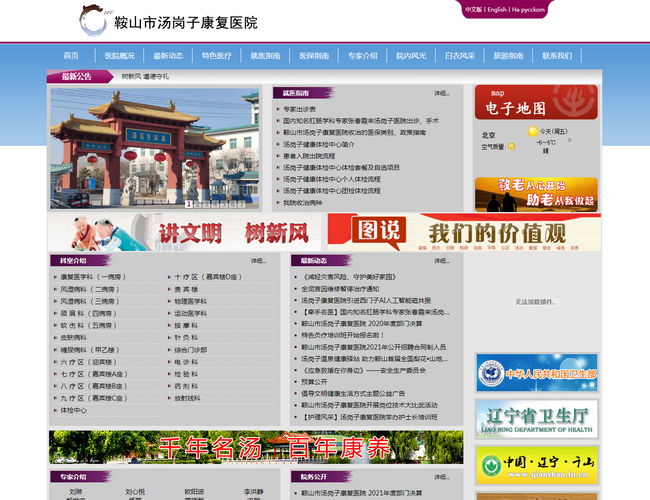Click the hospital gate slideshow photo
This screenshot has width=650, height=500.
147,148
